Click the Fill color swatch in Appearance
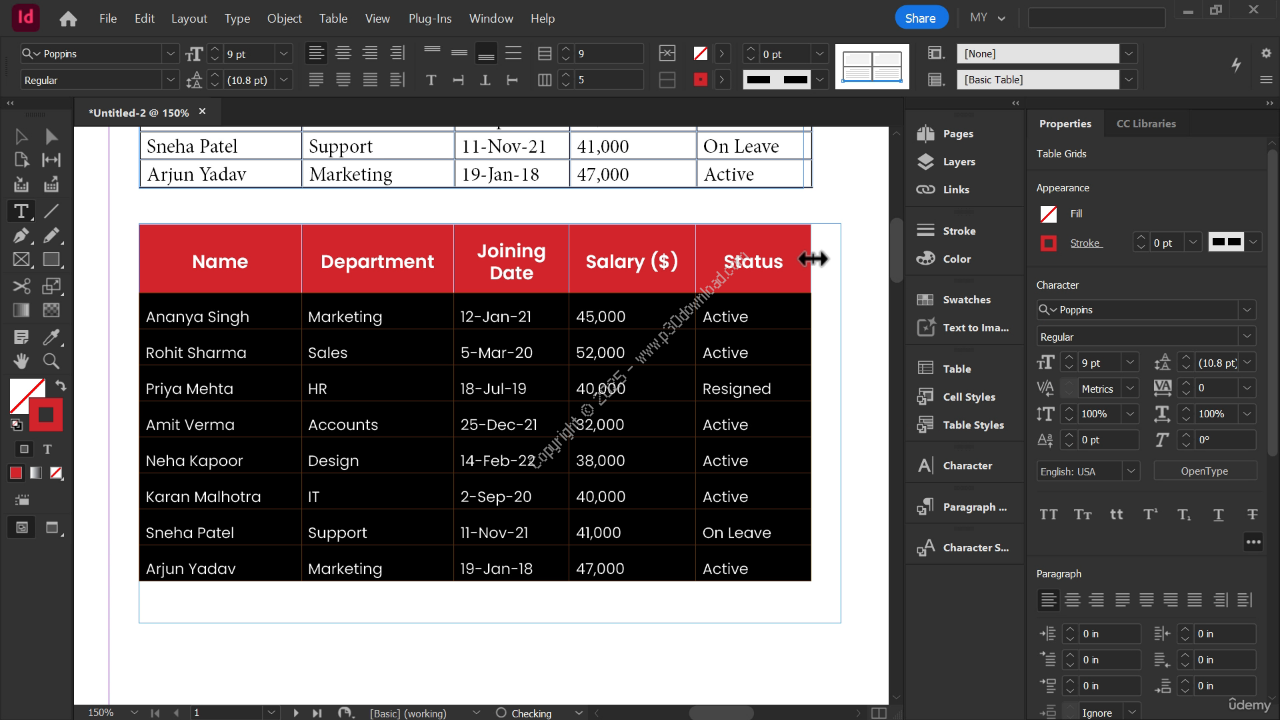The height and width of the screenshot is (720, 1280). coord(1048,214)
